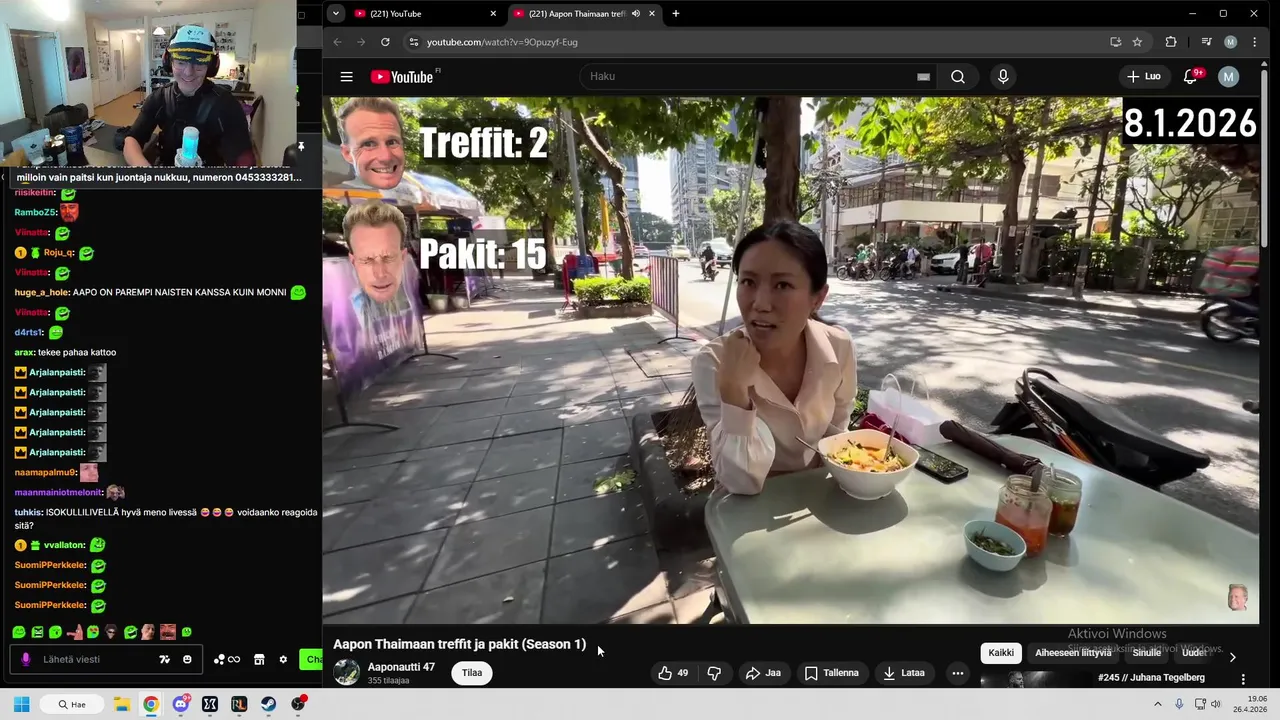Open OBS Studio from the taskbar
1280x720 pixels.
tap(298, 704)
